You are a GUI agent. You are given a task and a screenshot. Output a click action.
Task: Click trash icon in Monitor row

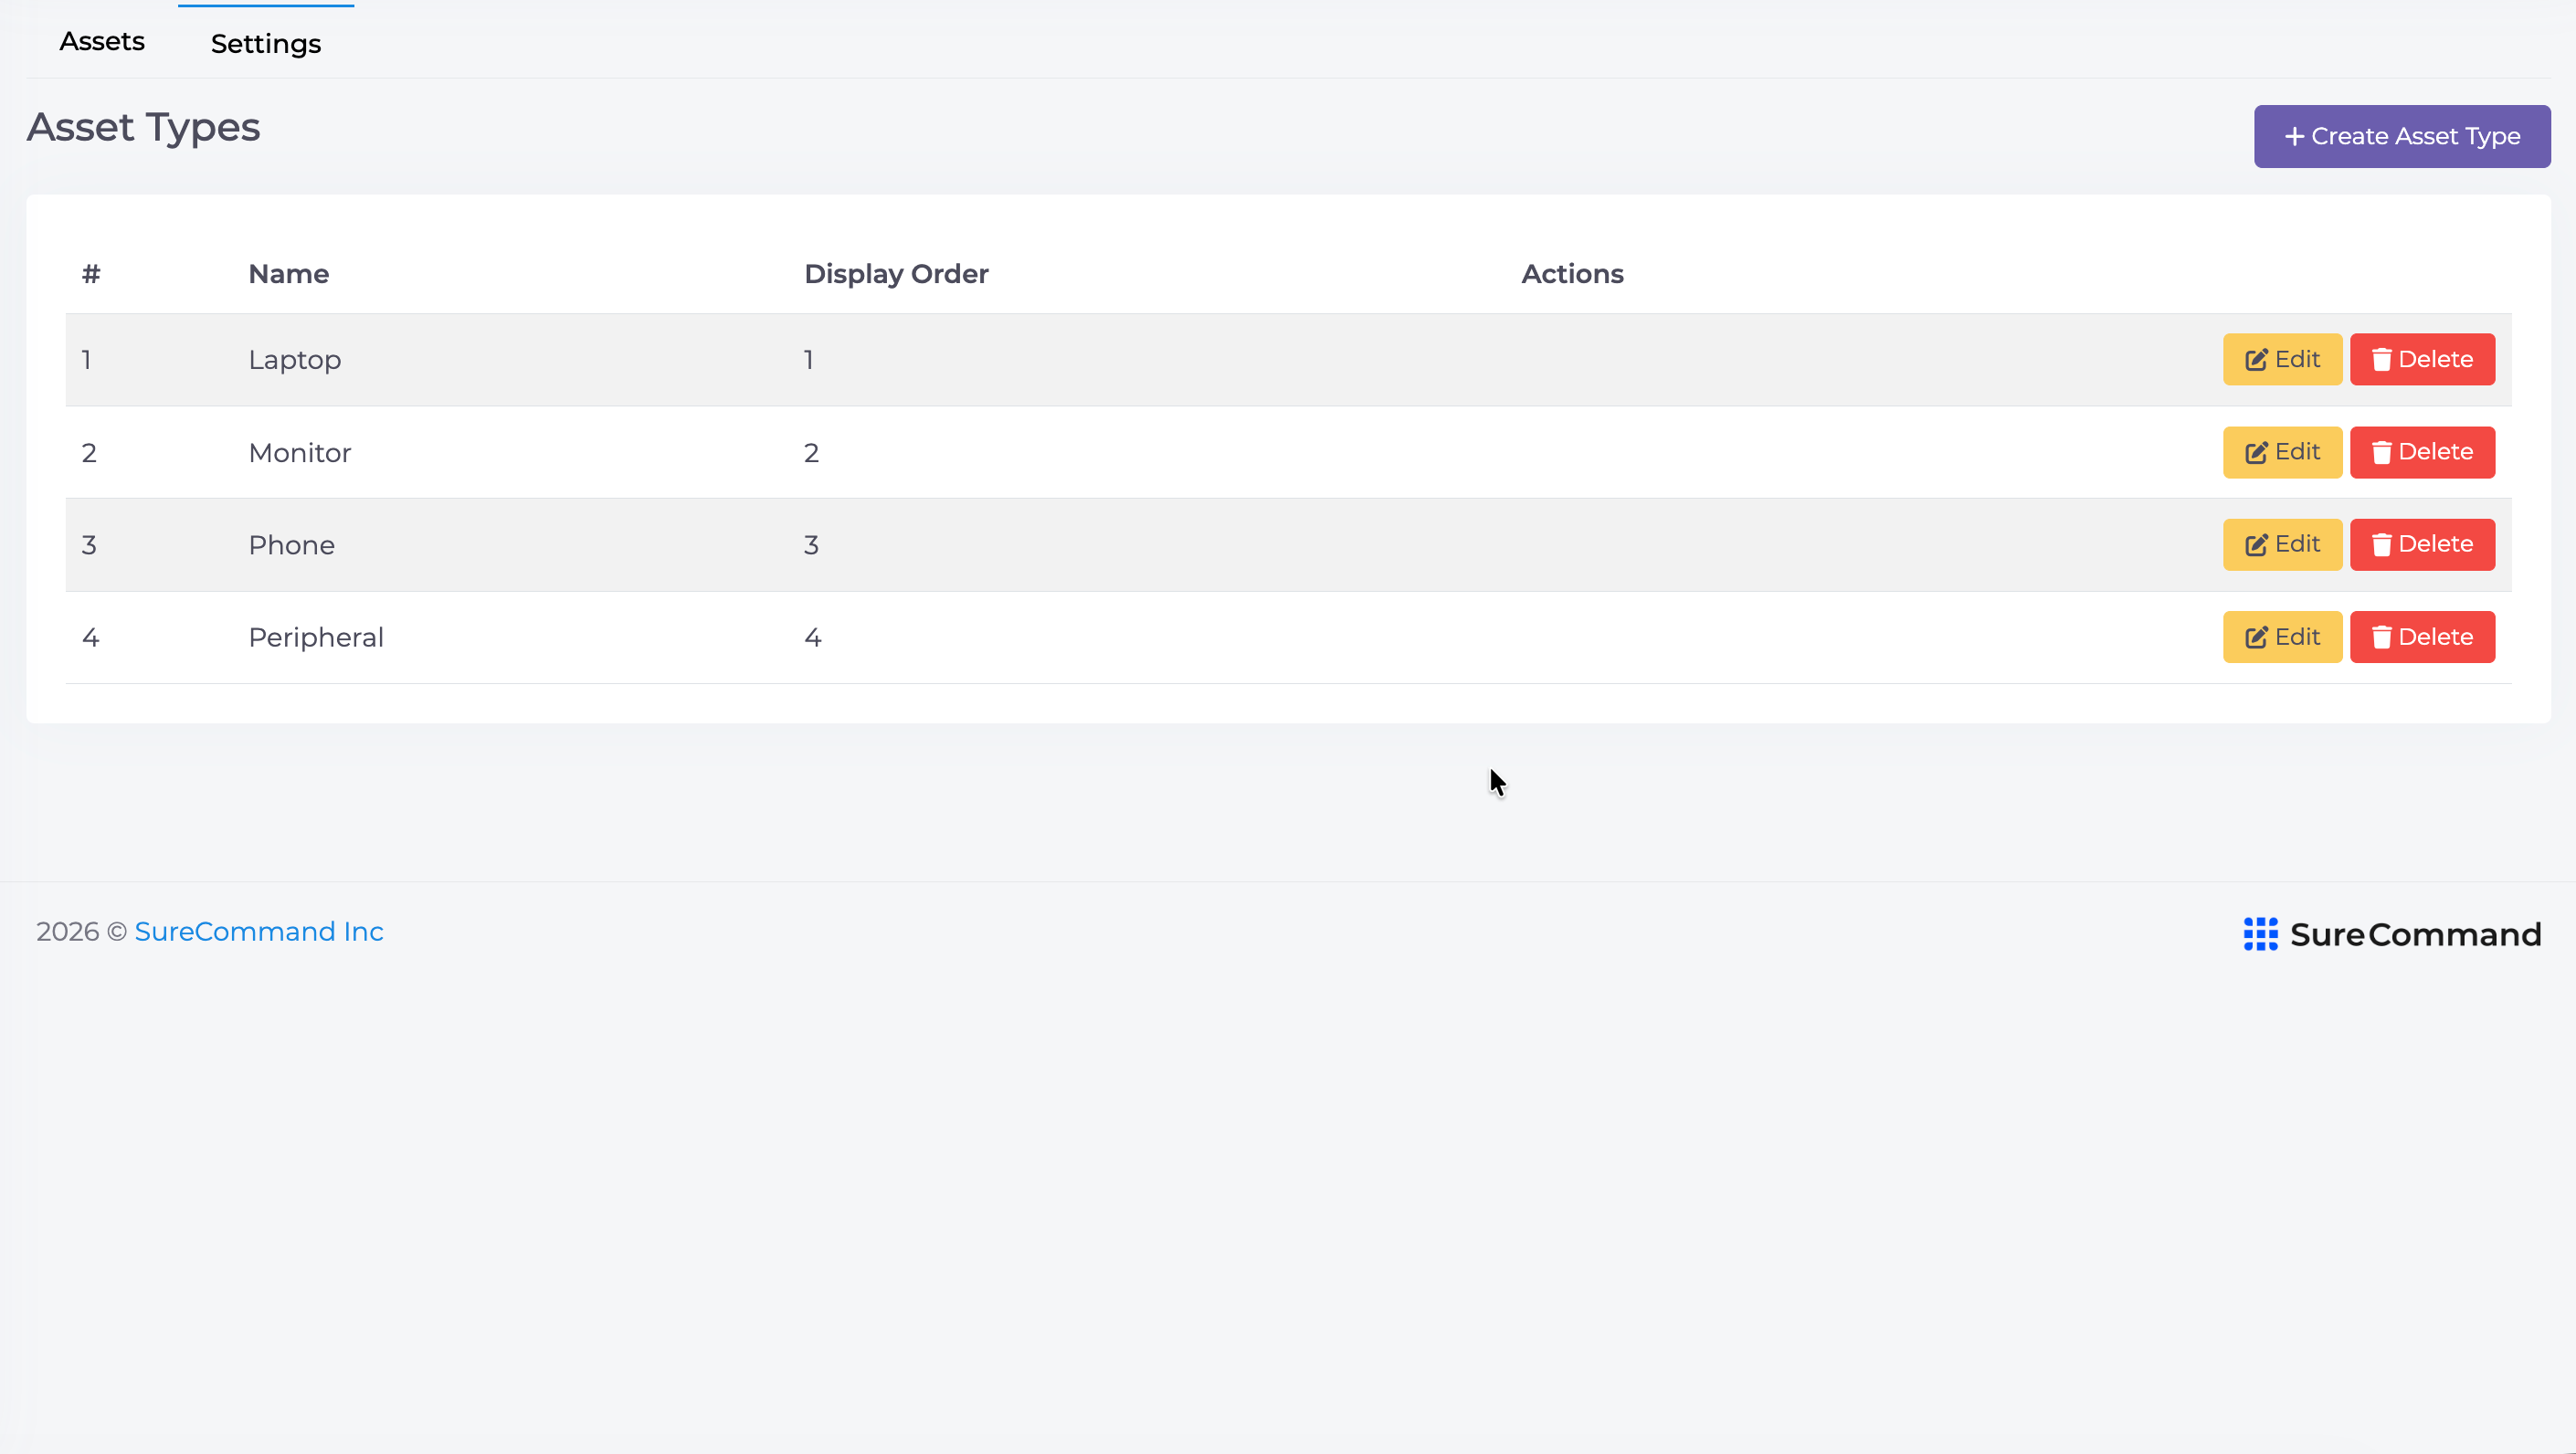[2381, 453]
